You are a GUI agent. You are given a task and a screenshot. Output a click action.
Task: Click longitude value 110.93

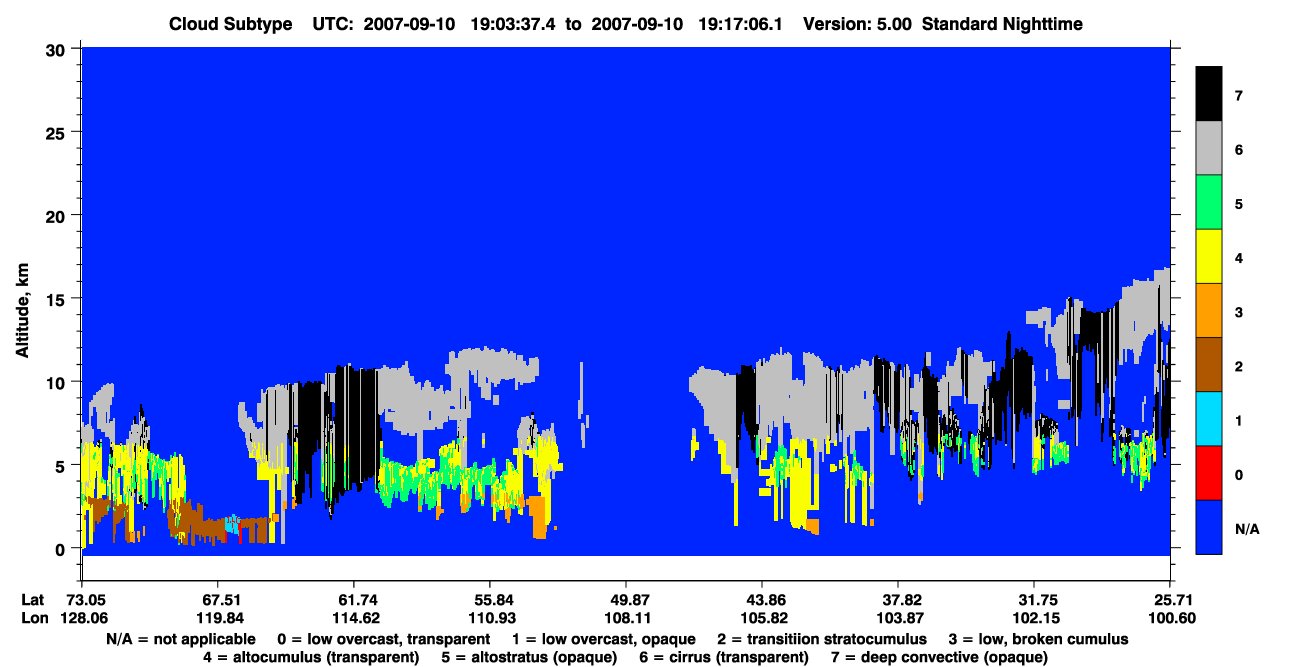click(x=490, y=618)
